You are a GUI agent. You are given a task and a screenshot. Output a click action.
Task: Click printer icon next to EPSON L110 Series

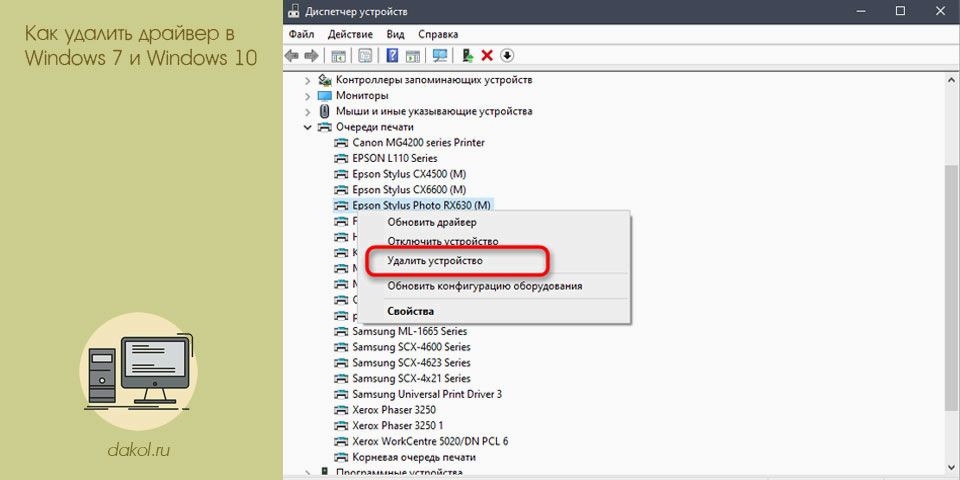click(340, 159)
